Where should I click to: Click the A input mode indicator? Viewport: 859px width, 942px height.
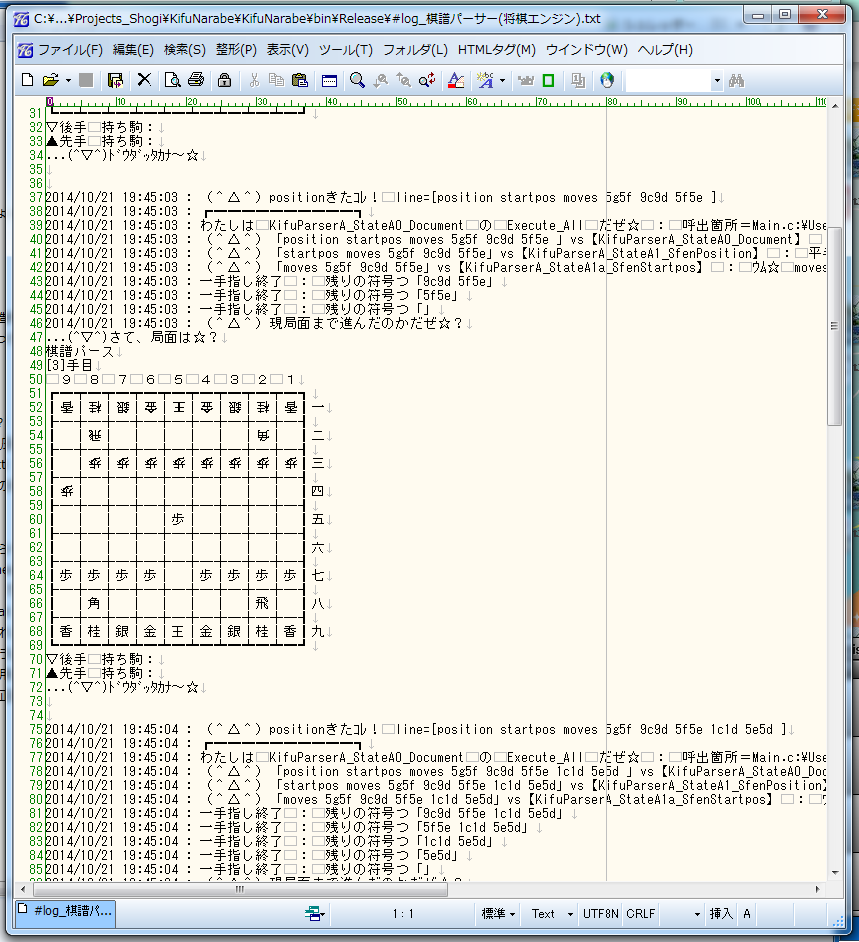click(747, 914)
